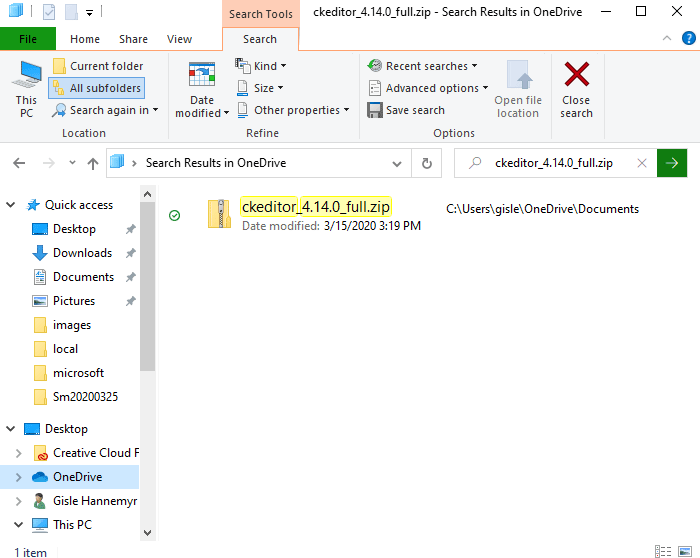Switch to large thumbnails view icon
The width and height of the screenshot is (700, 558).
pos(685,551)
